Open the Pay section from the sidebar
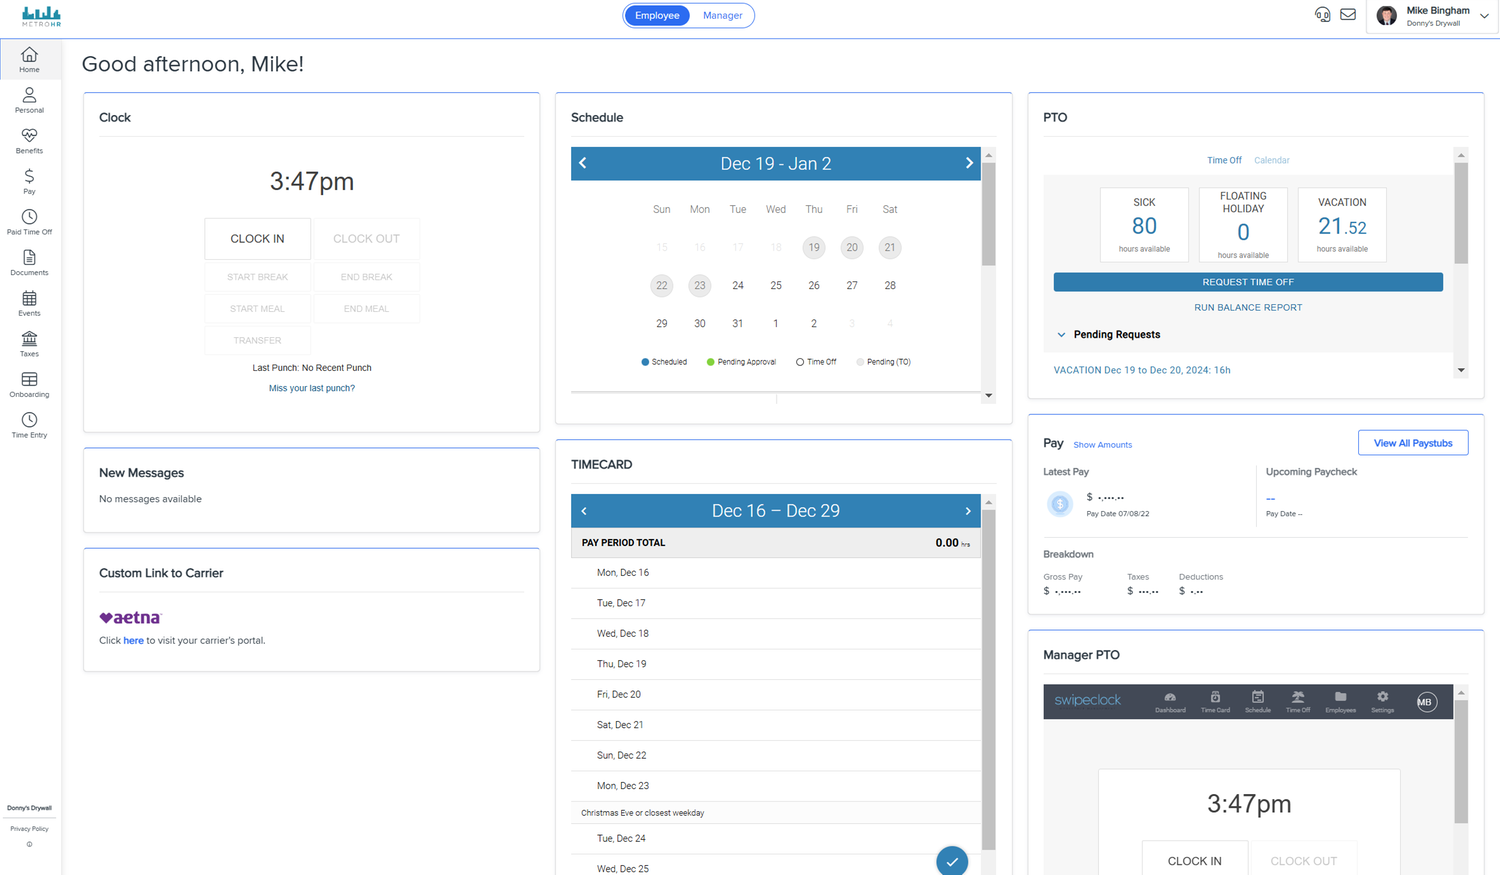Screen dimensions: 1500x875 click(x=29, y=181)
